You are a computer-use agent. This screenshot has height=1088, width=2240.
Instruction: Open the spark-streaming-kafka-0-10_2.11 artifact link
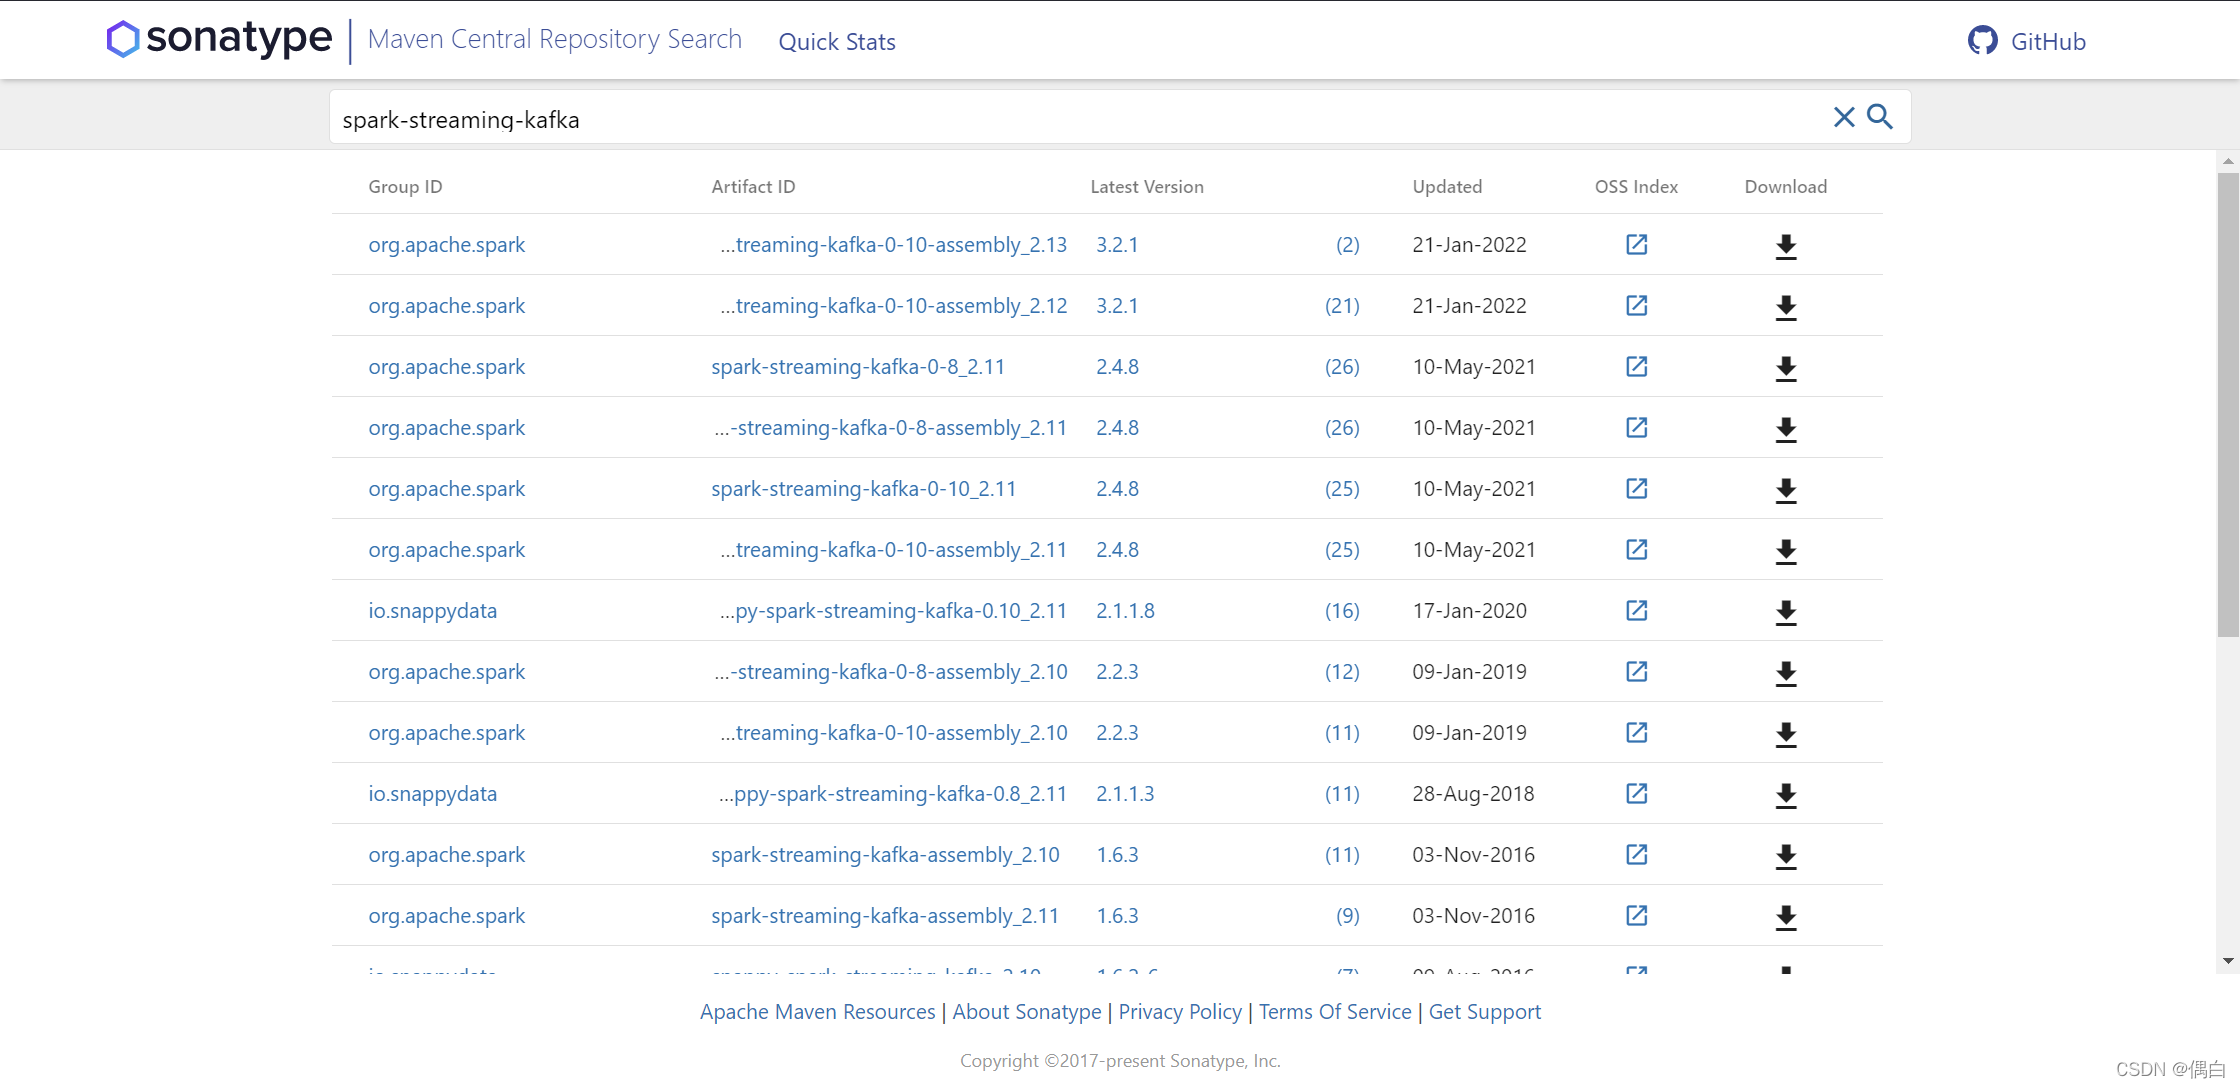click(863, 489)
